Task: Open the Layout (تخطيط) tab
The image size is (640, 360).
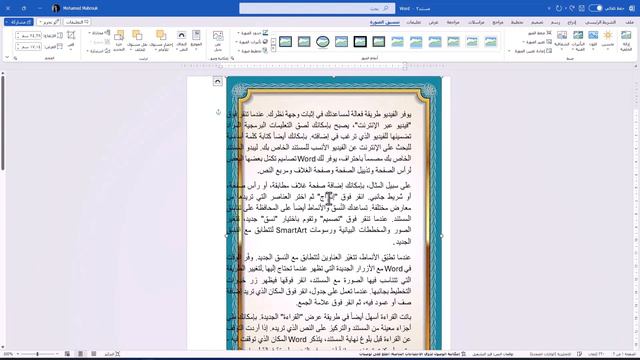Action: 517,22
